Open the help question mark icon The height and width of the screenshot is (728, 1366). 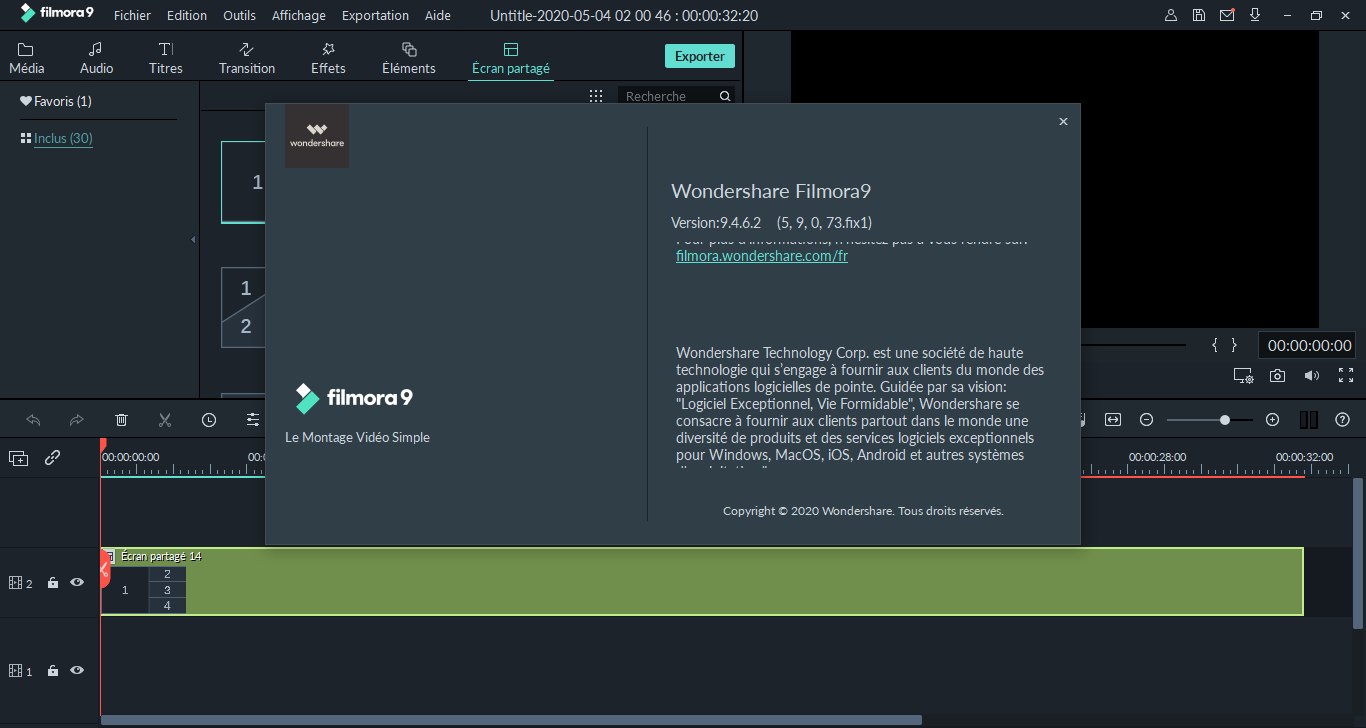(x=1343, y=420)
